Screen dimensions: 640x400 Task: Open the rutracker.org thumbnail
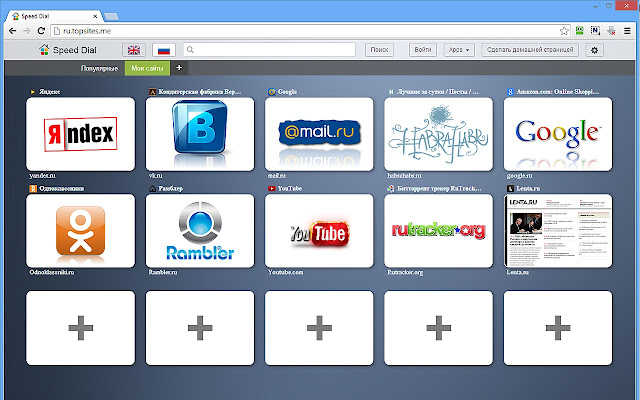438,231
